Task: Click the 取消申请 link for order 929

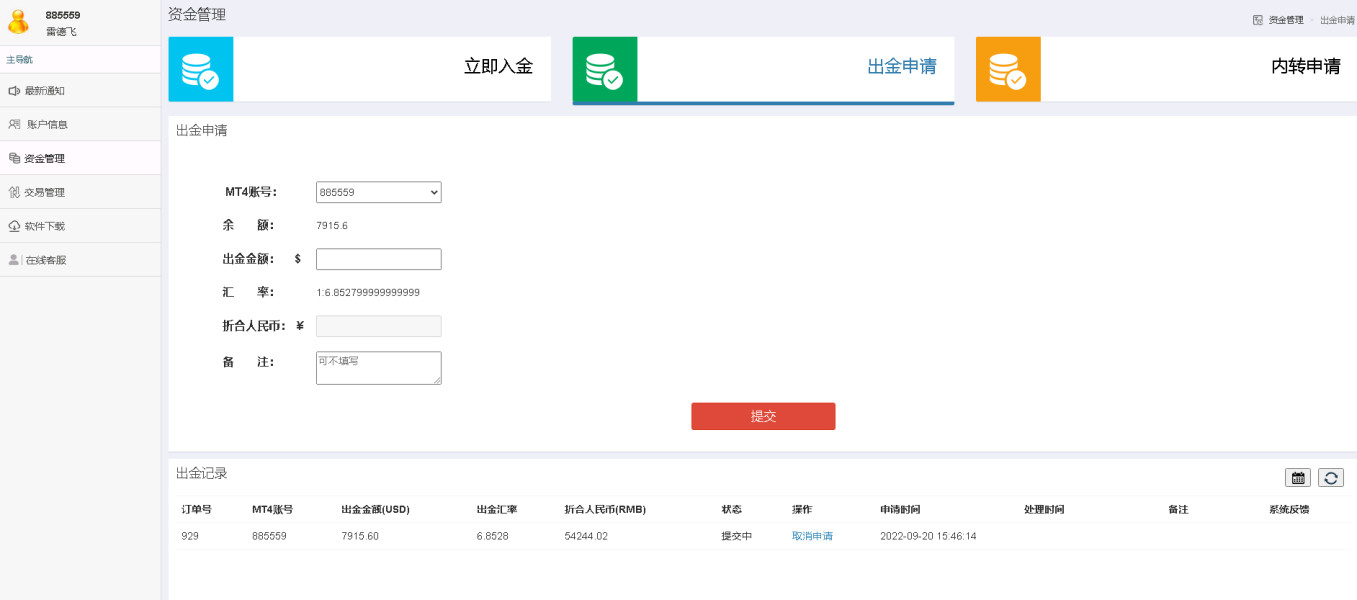Action: click(812, 536)
